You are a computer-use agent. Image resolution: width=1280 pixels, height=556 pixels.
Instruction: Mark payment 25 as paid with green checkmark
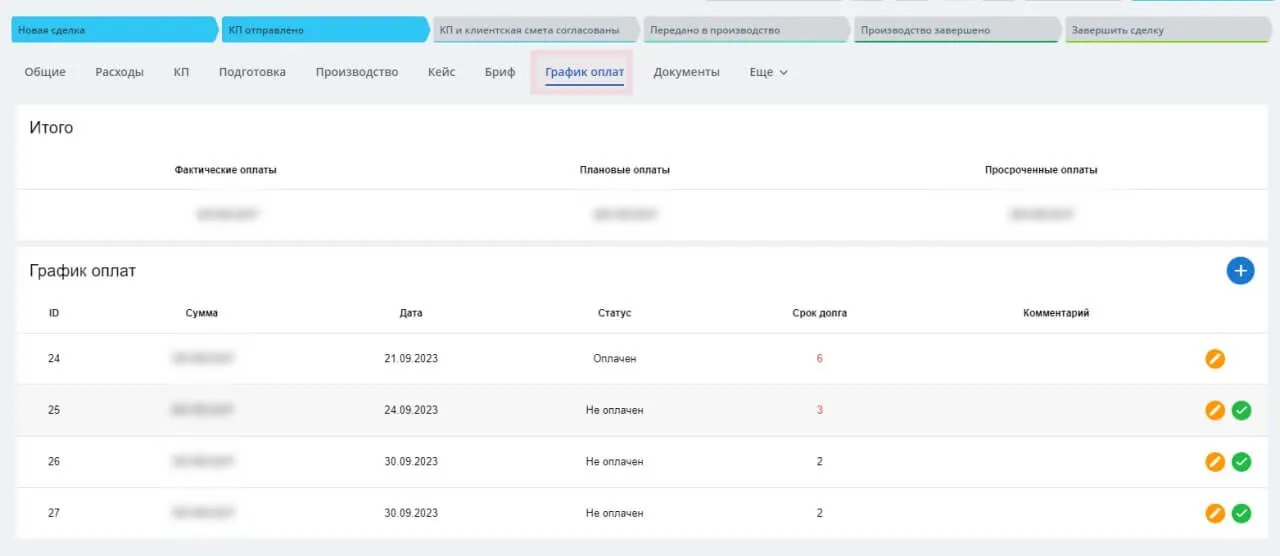[1241, 410]
